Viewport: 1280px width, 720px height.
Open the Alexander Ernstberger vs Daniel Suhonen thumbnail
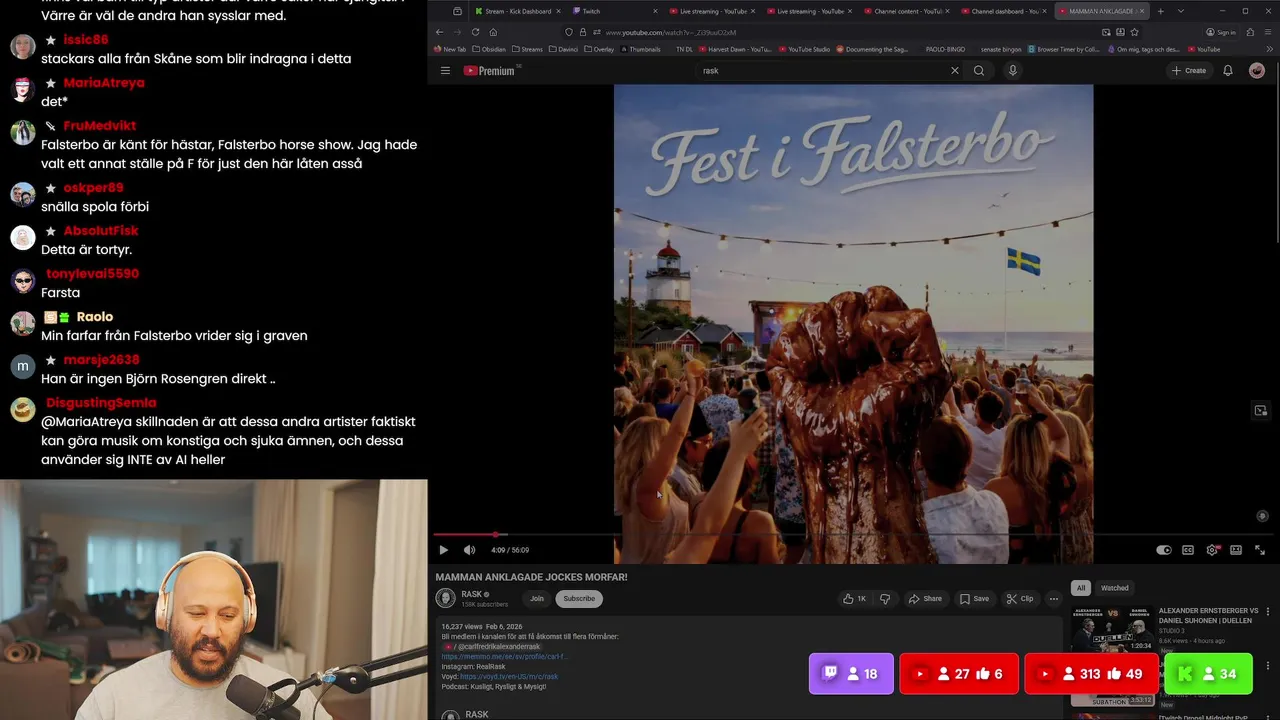[x=1112, y=628]
